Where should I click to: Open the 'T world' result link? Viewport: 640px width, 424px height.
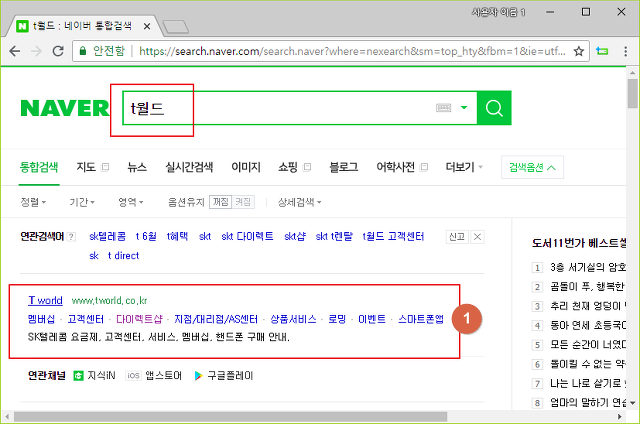[x=45, y=300]
